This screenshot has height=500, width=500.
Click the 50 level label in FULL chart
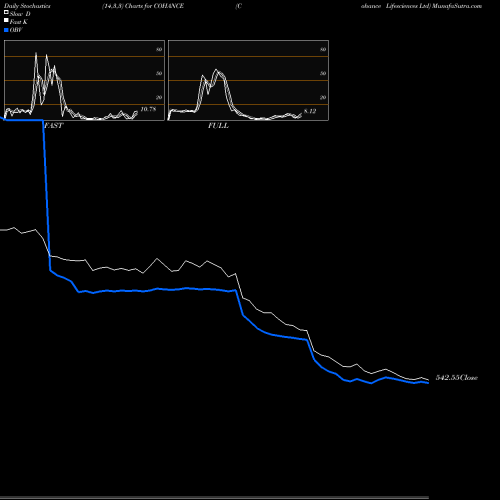[x=323, y=73]
